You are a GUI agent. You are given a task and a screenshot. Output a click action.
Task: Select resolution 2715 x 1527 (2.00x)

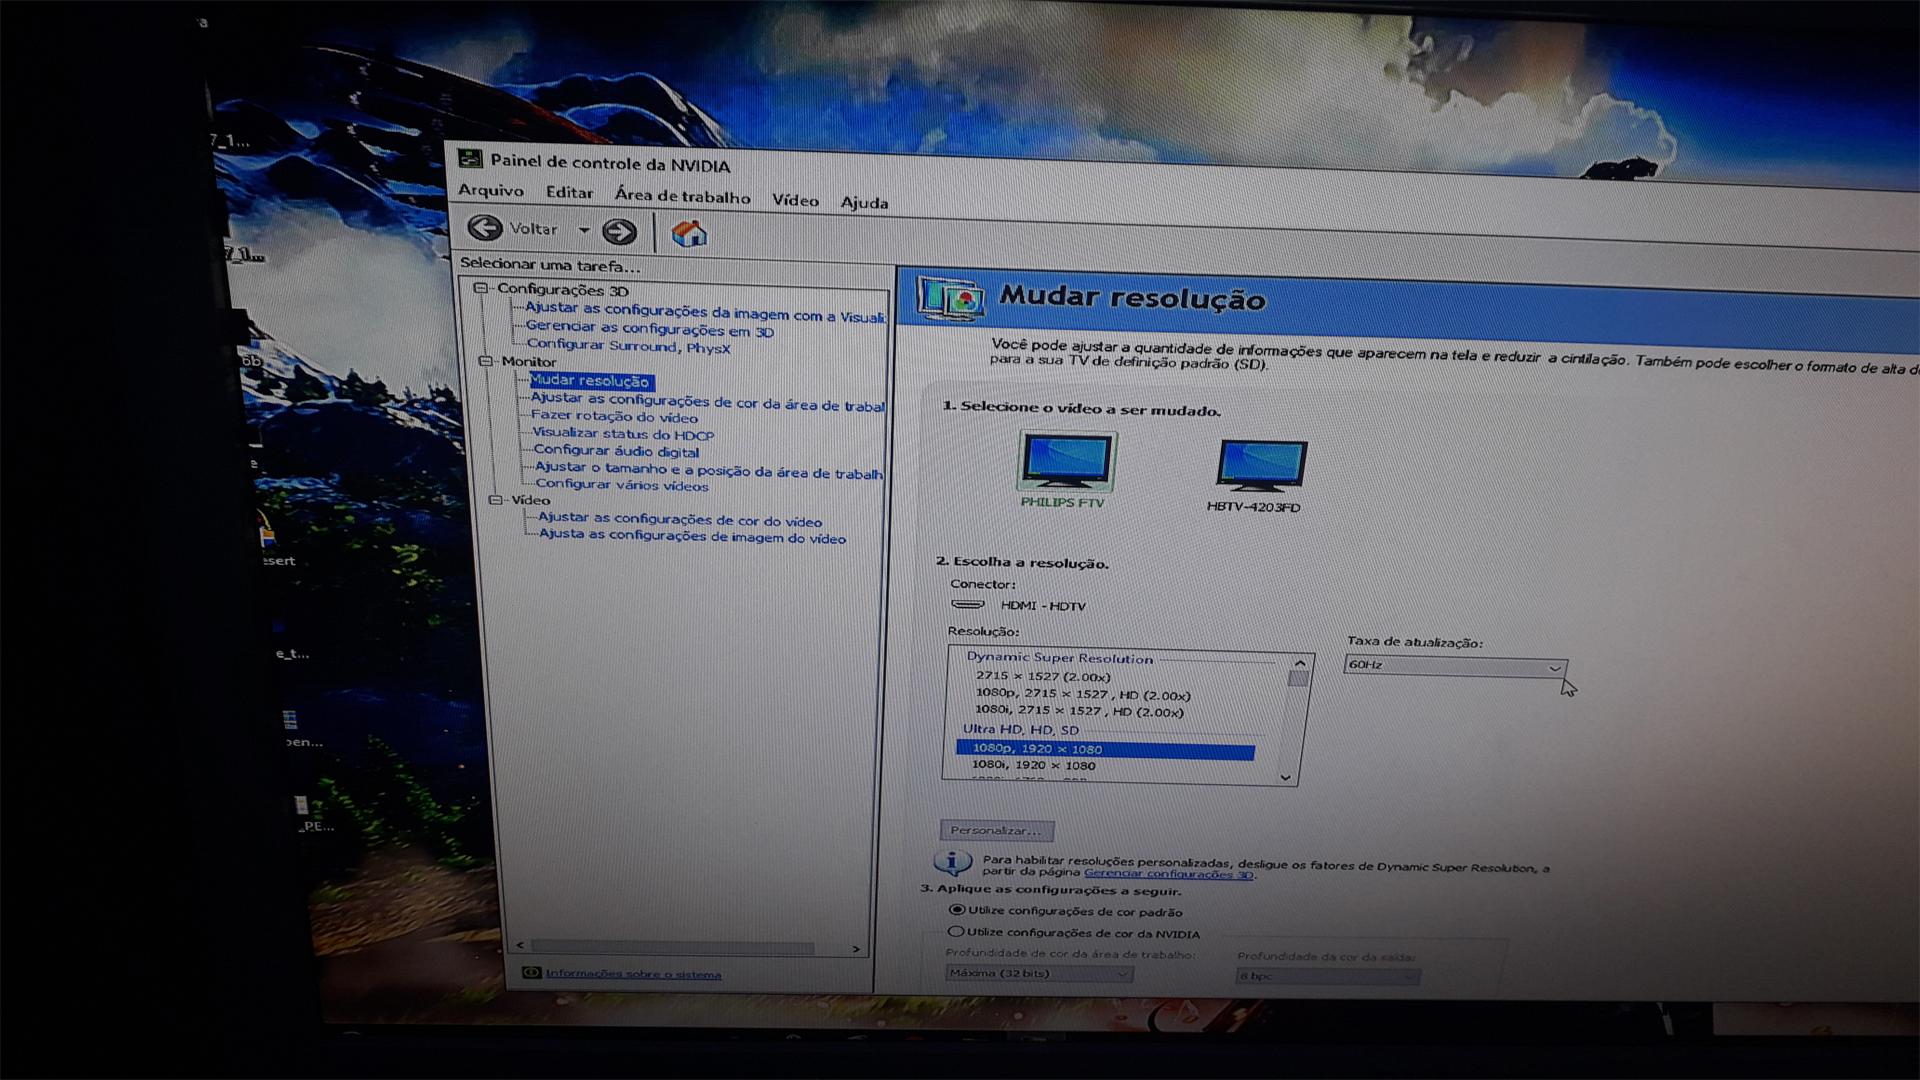pyautogui.click(x=1043, y=676)
